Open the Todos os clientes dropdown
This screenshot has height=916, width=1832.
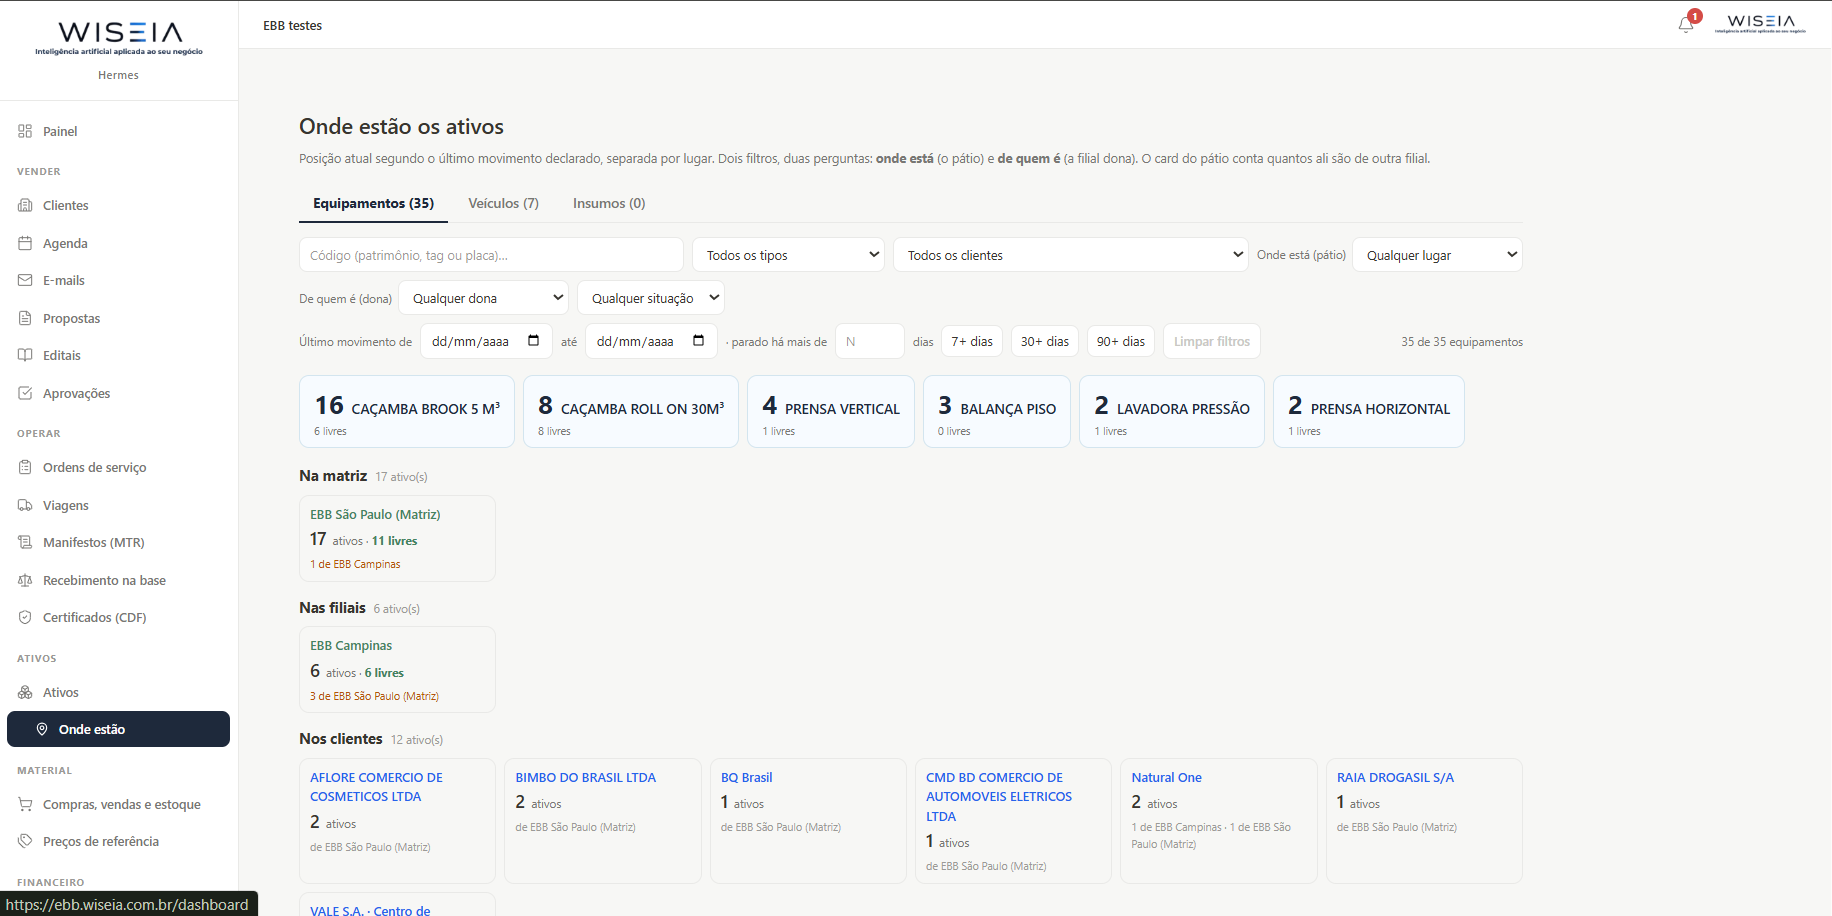[x=1070, y=255]
